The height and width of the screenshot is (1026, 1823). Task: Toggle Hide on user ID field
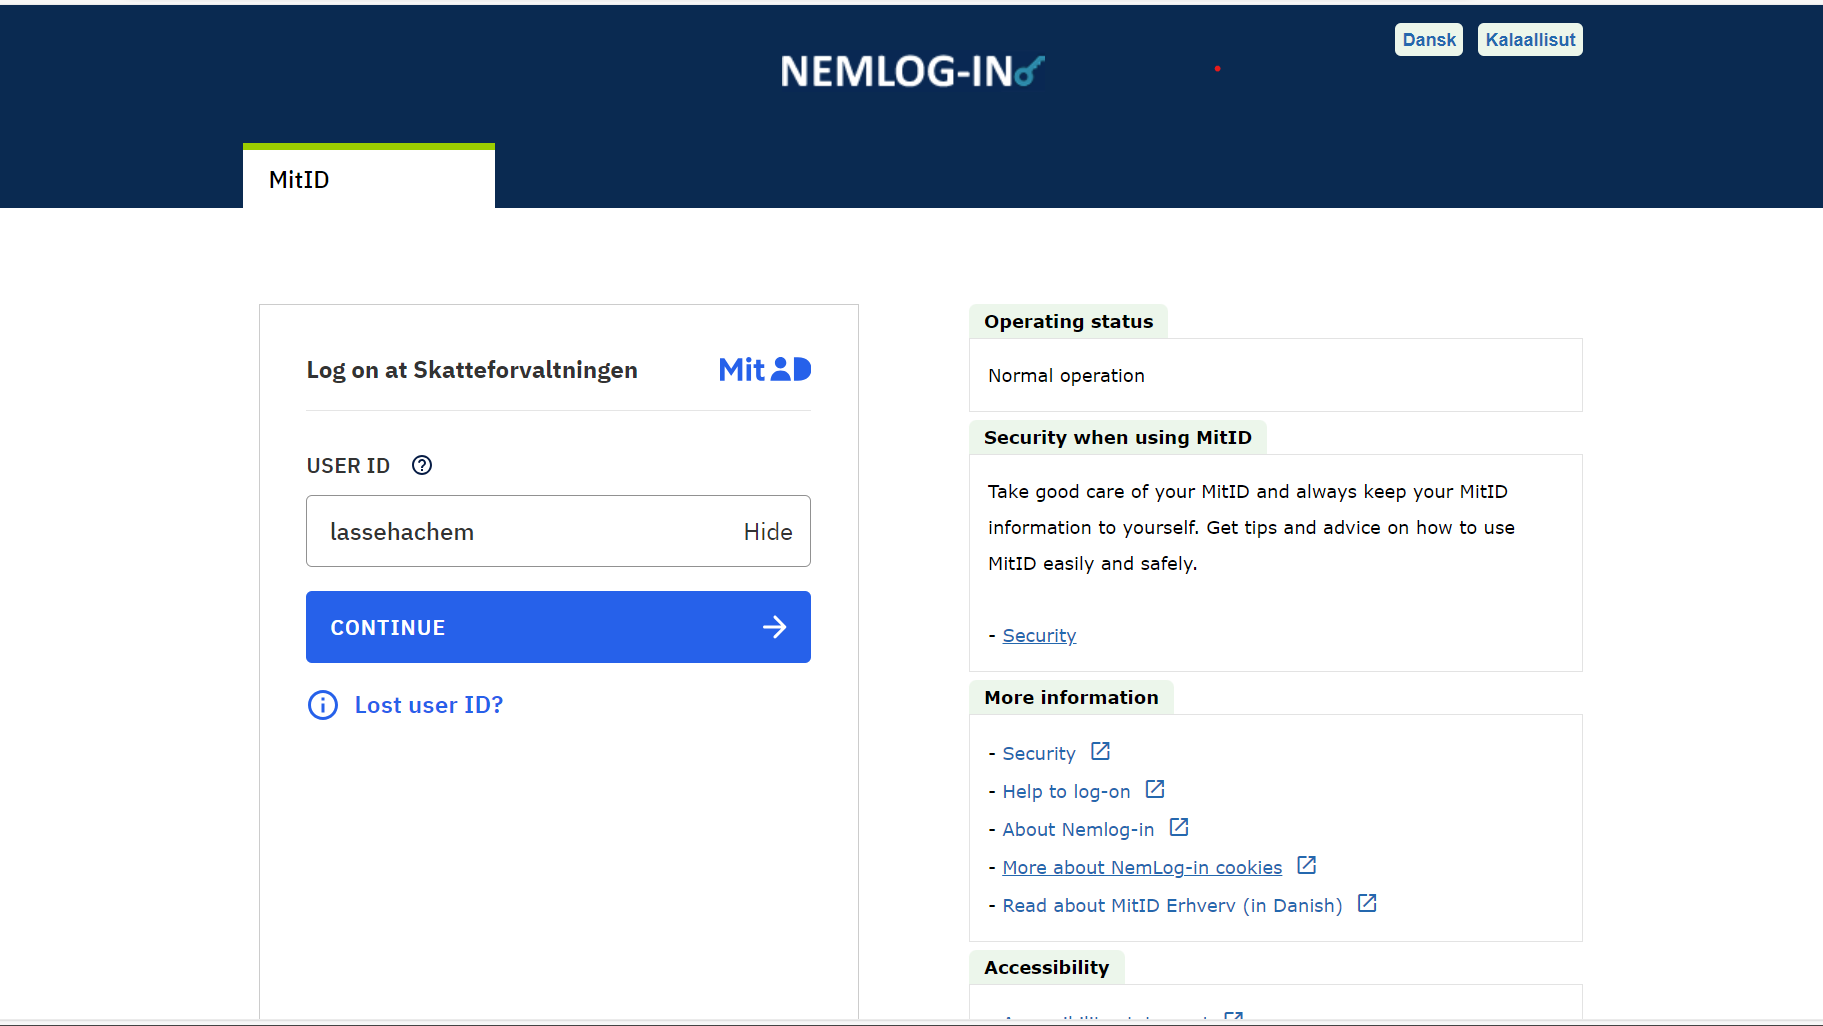click(768, 532)
